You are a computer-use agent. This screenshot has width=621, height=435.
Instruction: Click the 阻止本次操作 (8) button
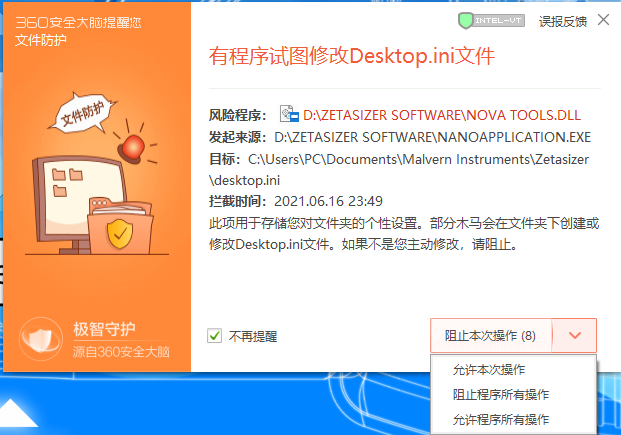click(490, 336)
